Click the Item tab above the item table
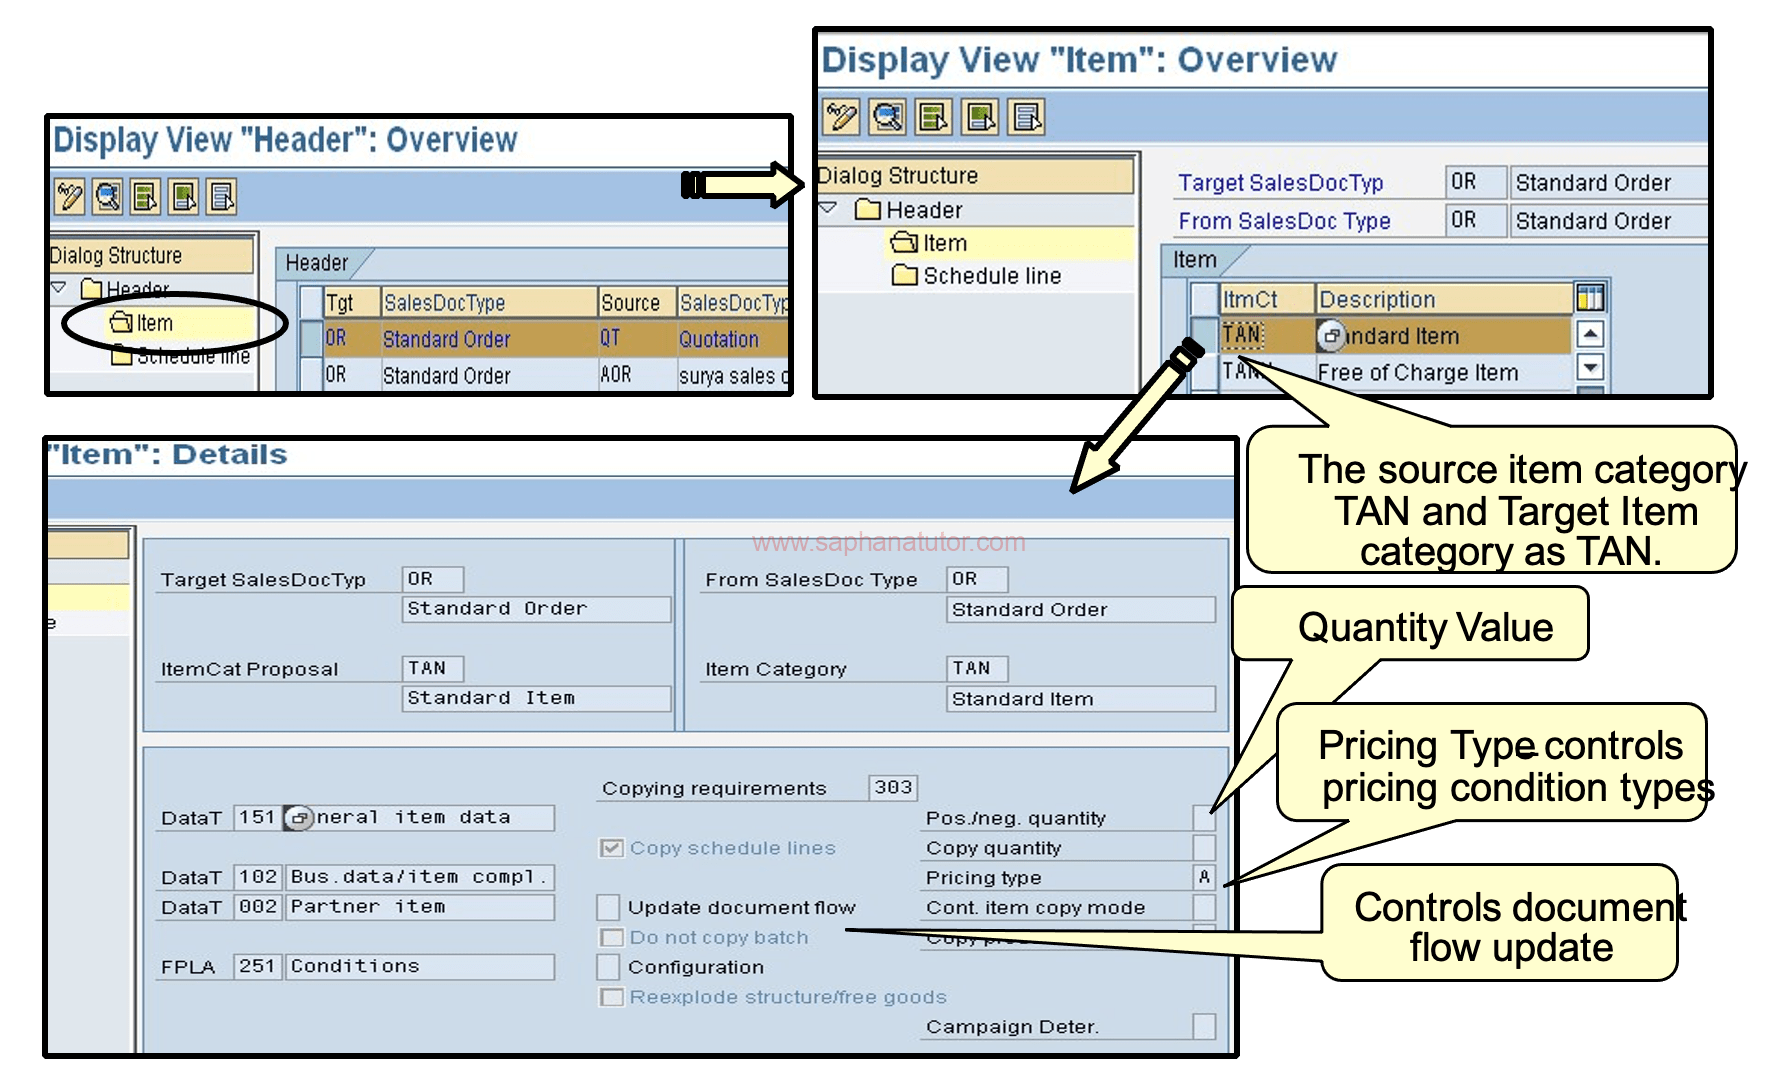This screenshot has height=1088, width=1778. (x=1195, y=260)
